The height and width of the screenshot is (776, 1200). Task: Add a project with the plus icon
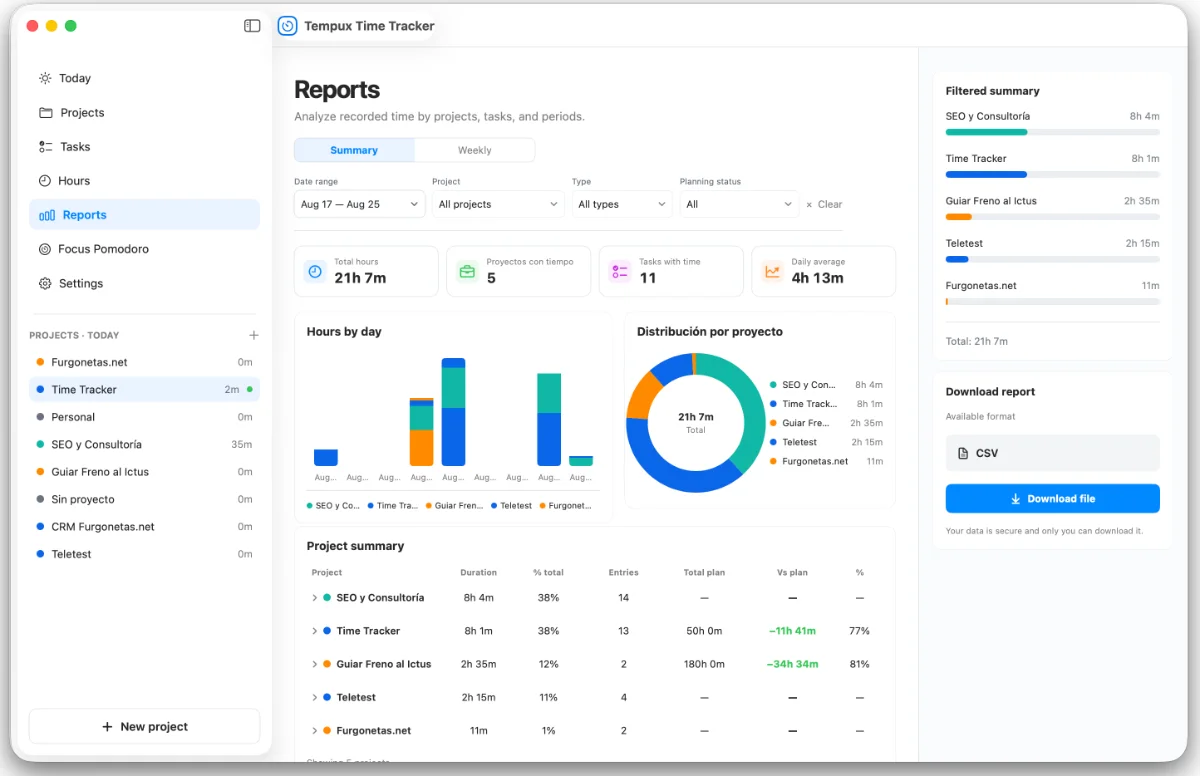[254, 335]
